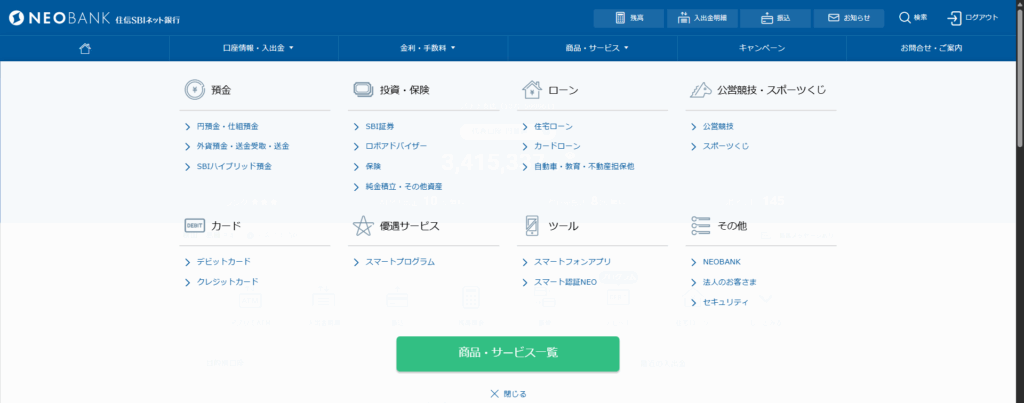Expand the 口座情報・入出金 dropdown menu
The width and height of the screenshot is (1024, 403).
coord(259,48)
